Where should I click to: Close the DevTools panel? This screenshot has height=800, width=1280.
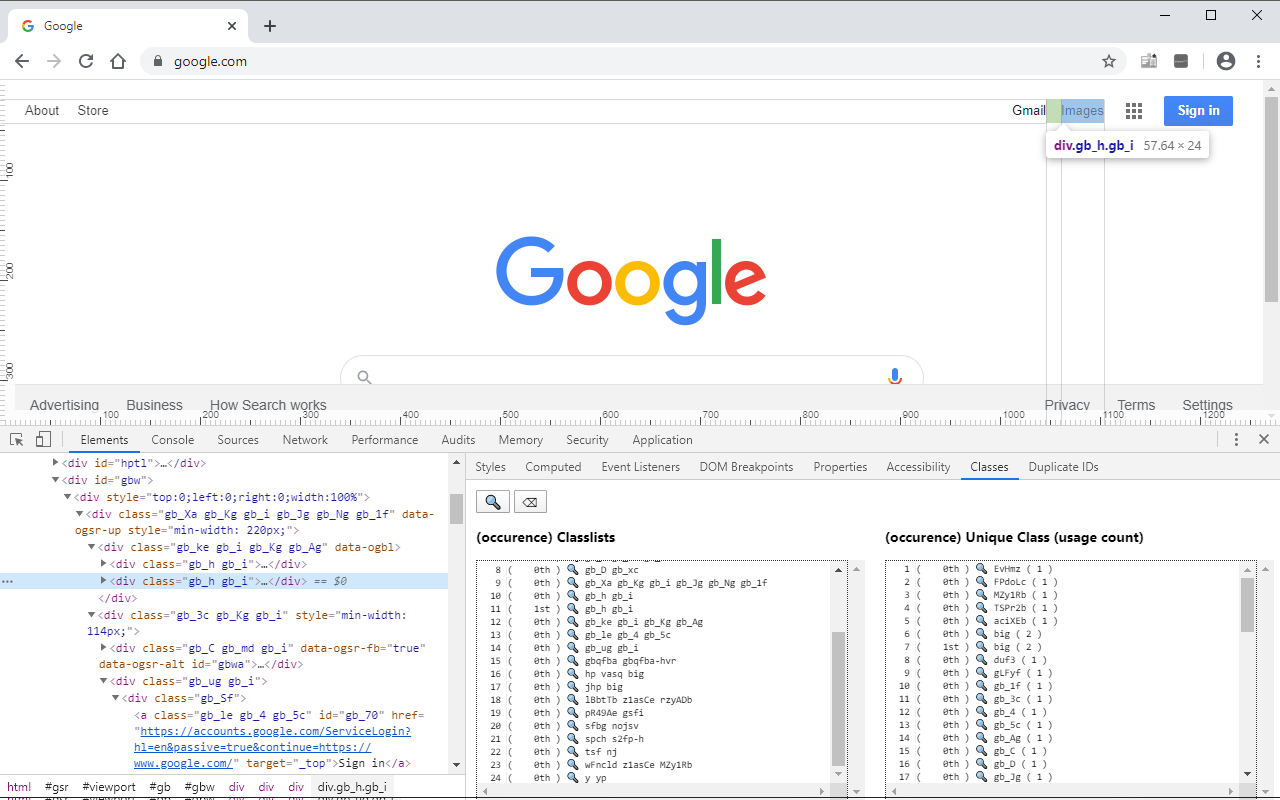pos(1264,440)
